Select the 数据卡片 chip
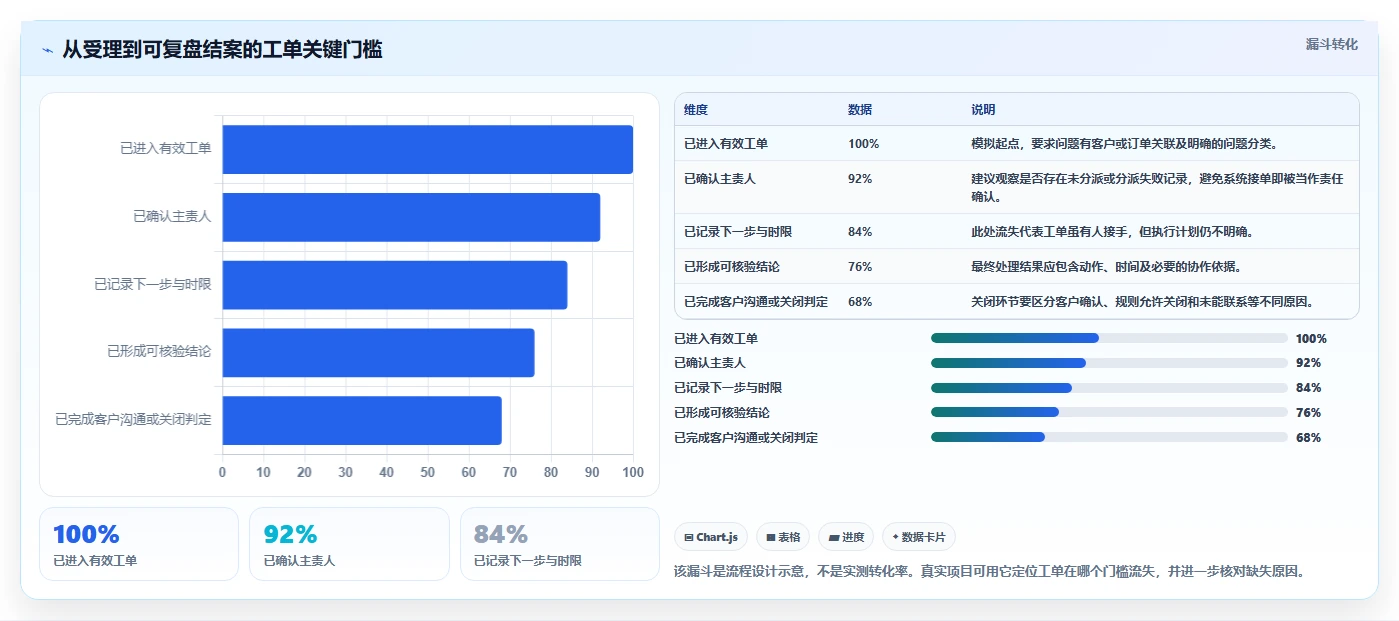 (x=918, y=537)
